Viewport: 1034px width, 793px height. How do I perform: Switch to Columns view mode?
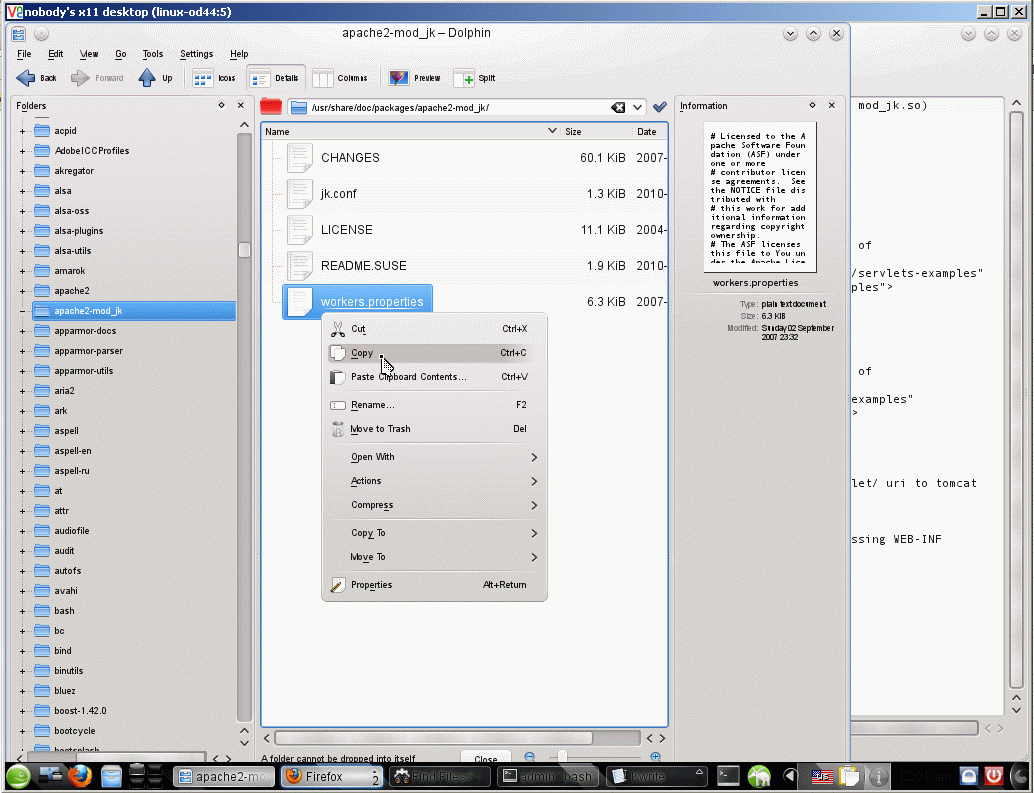point(340,78)
